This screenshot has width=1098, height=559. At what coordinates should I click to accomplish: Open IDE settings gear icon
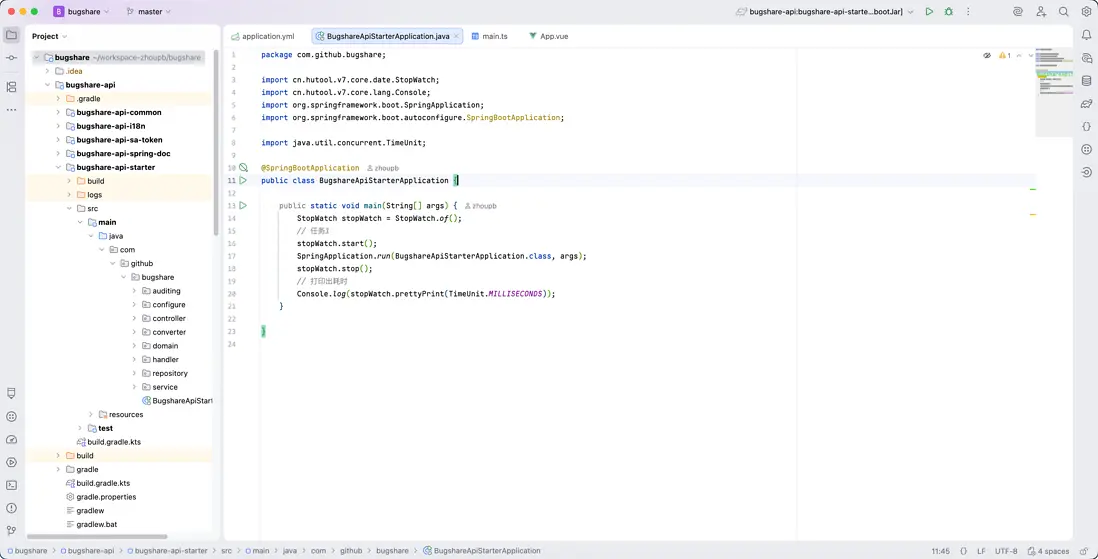[x=1086, y=12]
